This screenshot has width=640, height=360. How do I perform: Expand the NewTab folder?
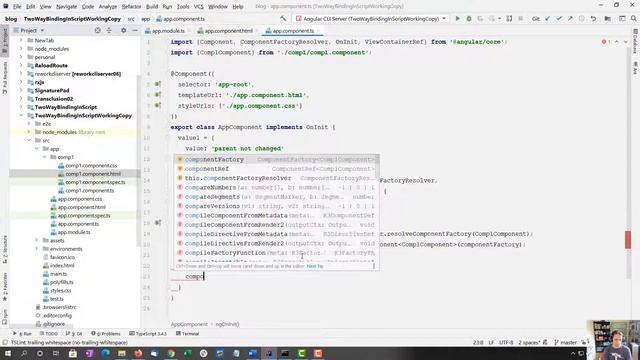point(21,40)
